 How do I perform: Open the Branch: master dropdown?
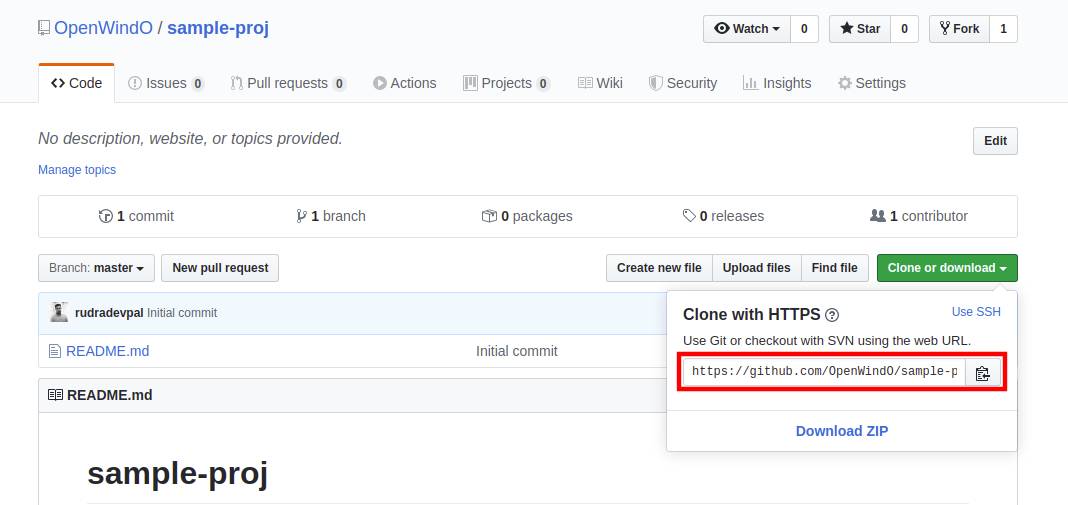point(96,268)
